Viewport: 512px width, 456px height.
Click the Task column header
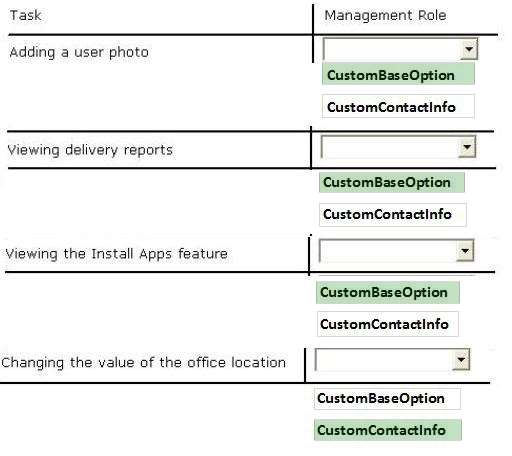tap(25, 15)
